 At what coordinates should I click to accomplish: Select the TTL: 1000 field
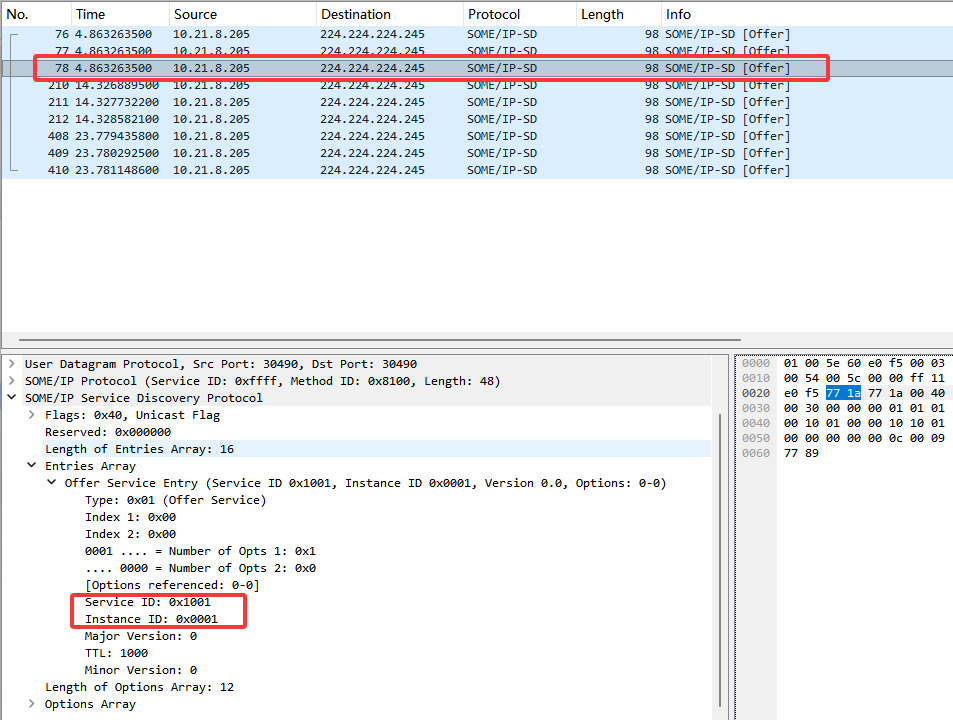tap(116, 653)
